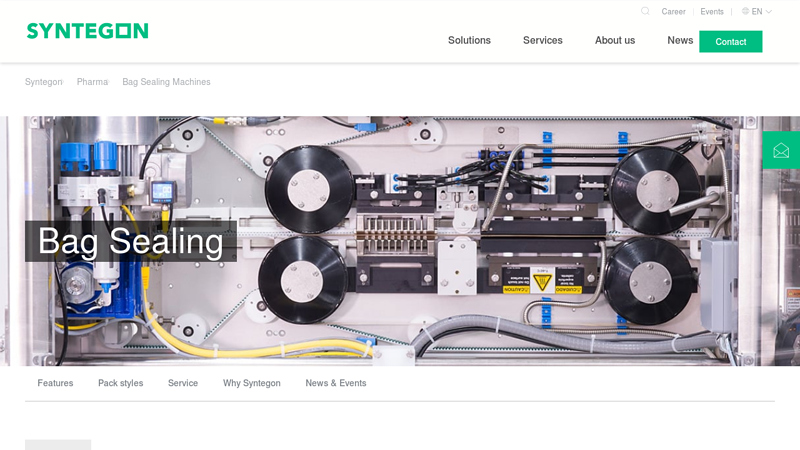Screen dimensions: 800x450
Task: Navigate to Pharma breadcrumb
Action: click(92, 82)
